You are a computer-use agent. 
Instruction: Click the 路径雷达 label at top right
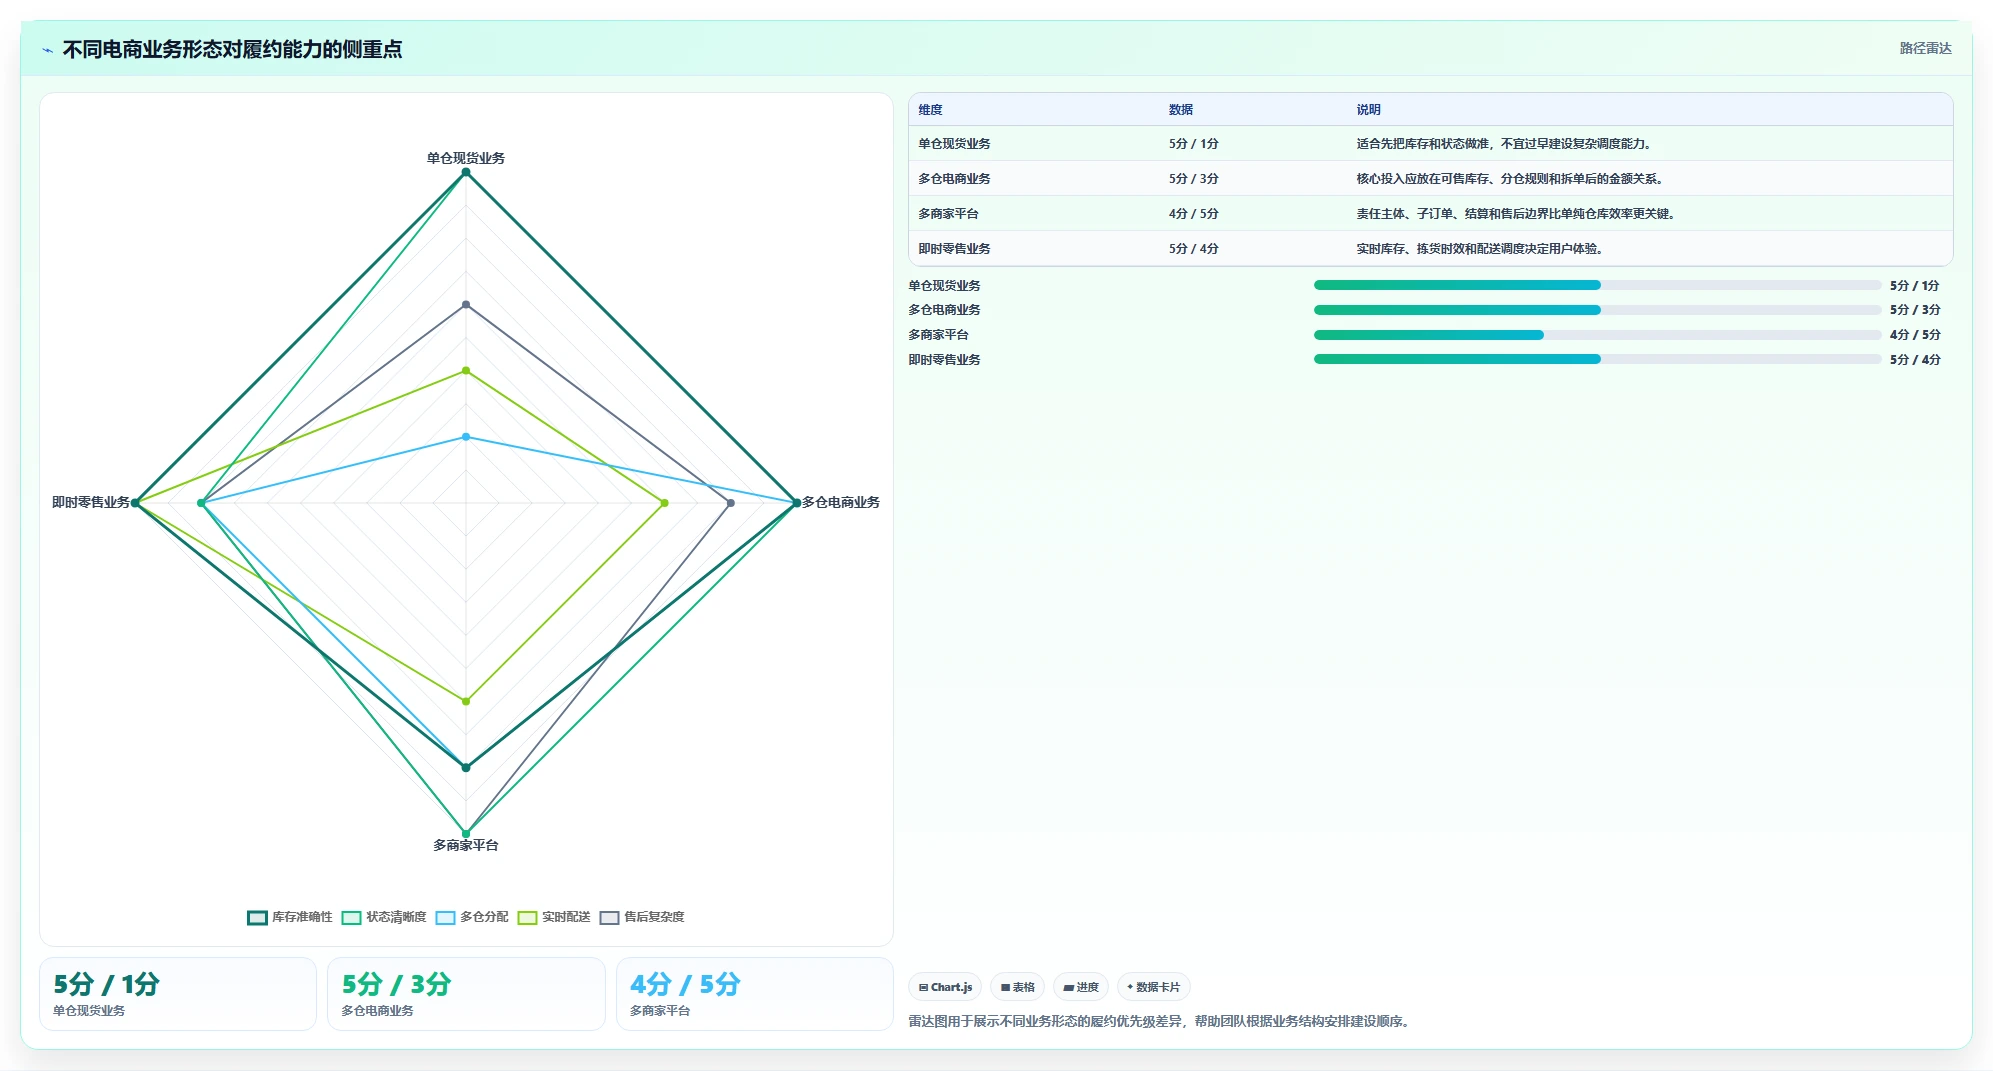pyautogui.click(x=1925, y=48)
